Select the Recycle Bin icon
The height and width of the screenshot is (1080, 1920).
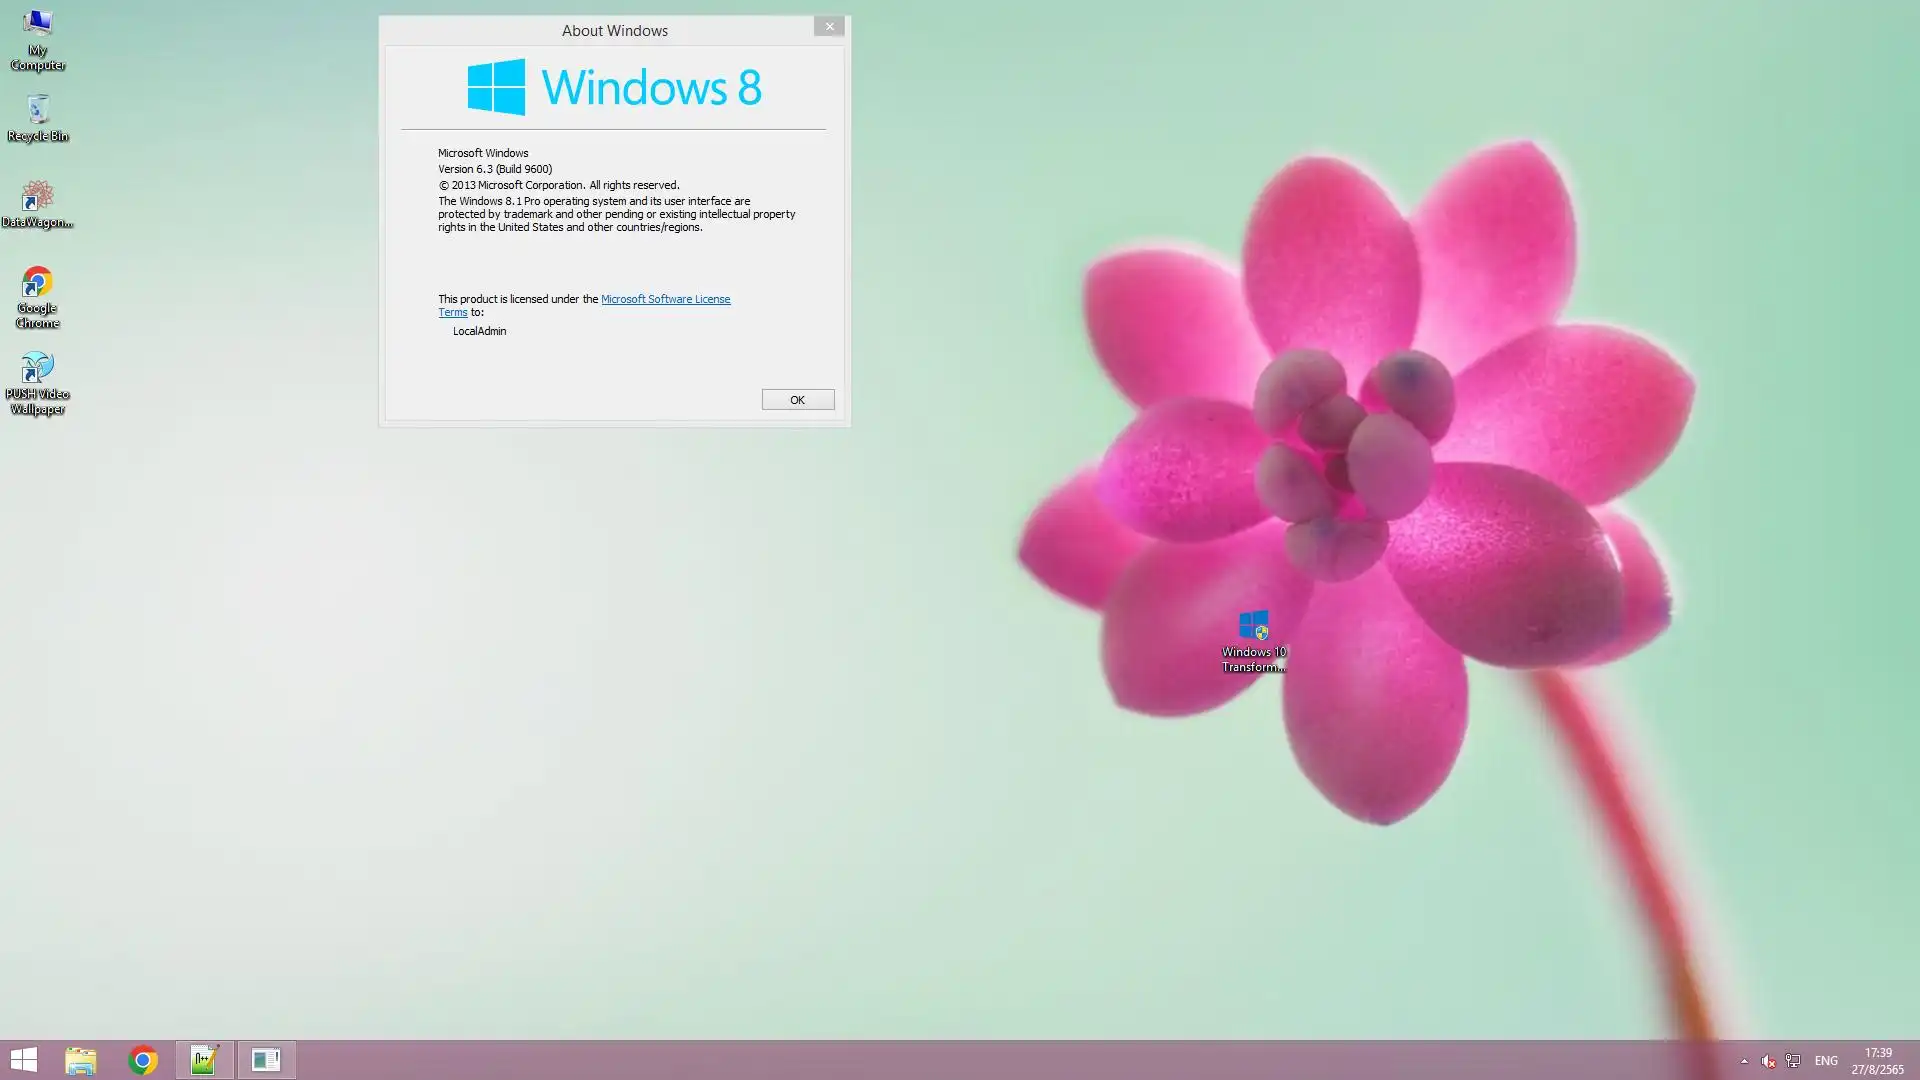click(x=37, y=117)
